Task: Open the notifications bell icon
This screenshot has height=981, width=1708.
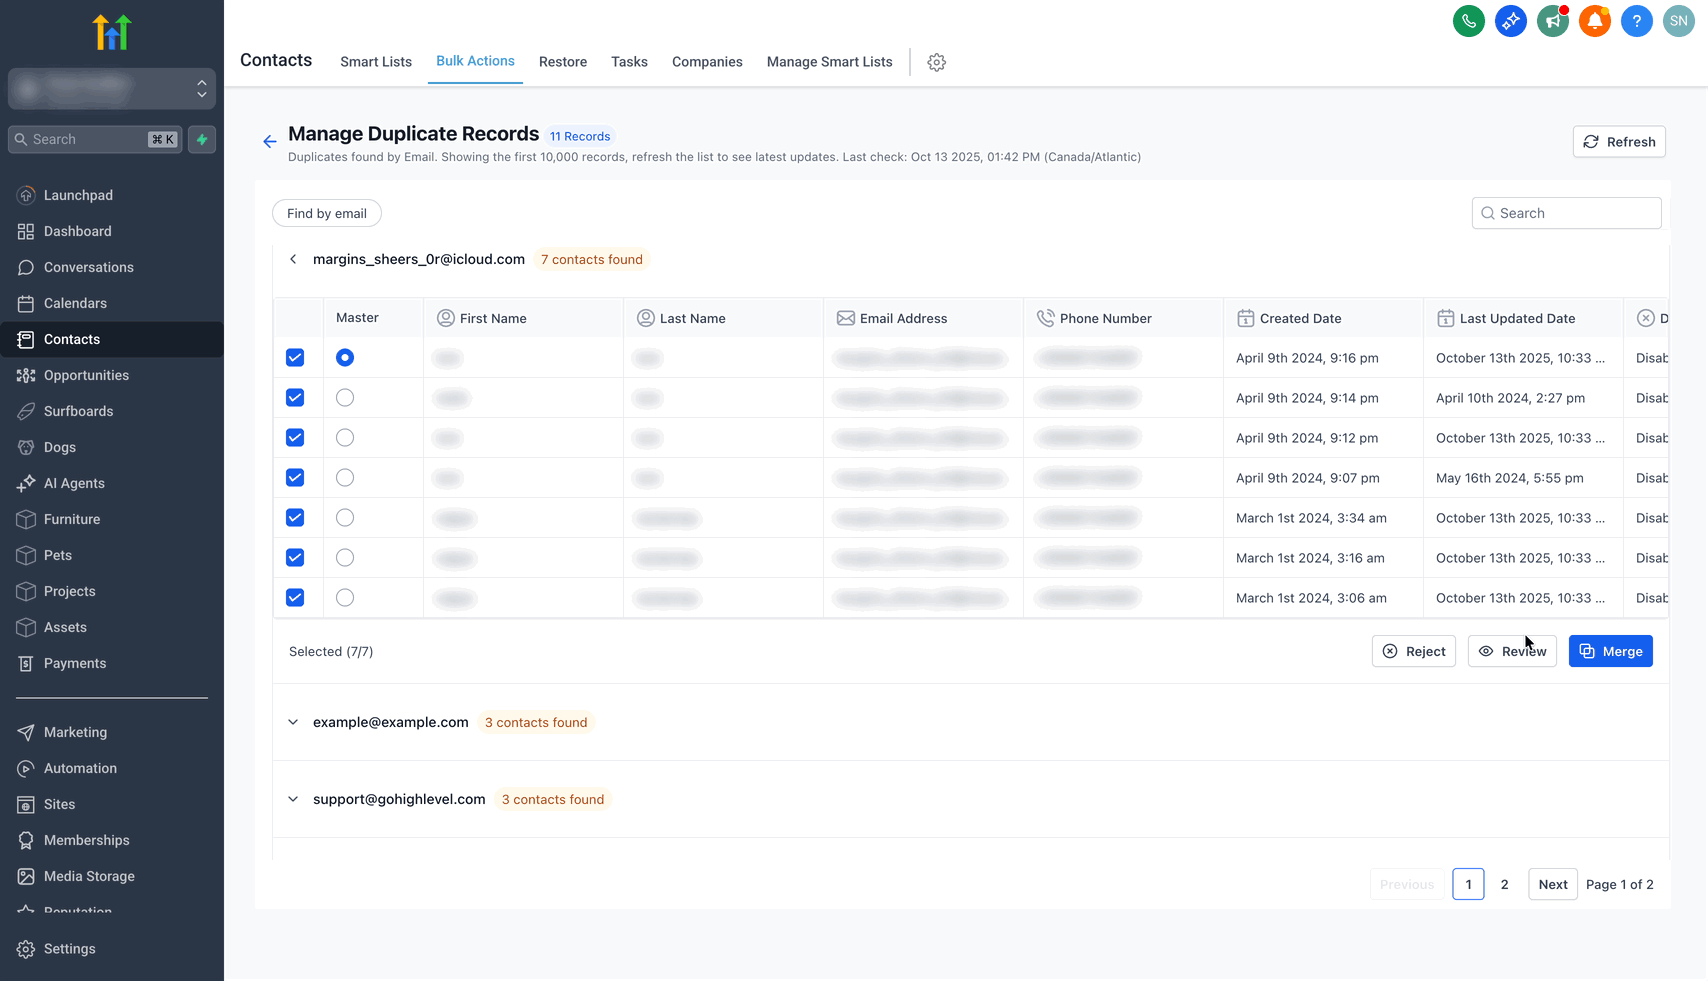Action: [1594, 21]
